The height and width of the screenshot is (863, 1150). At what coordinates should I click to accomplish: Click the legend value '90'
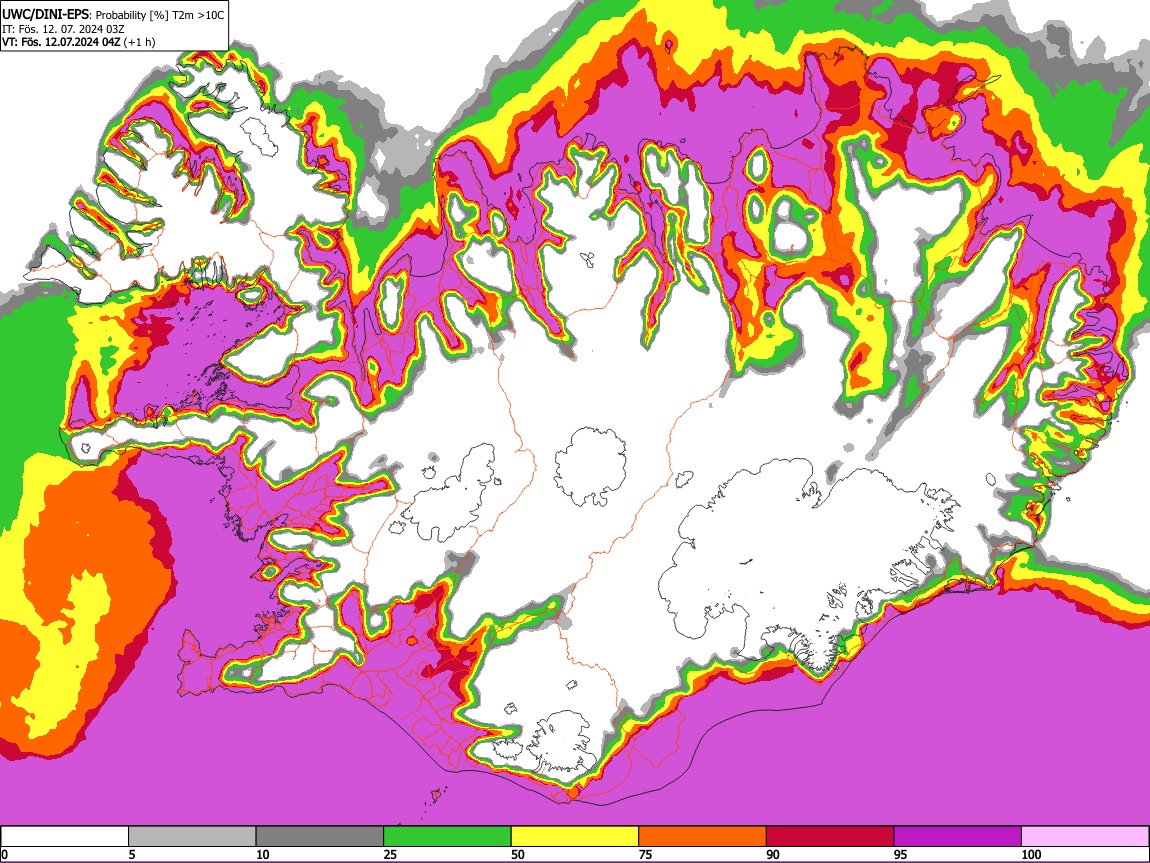click(x=773, y=854)
